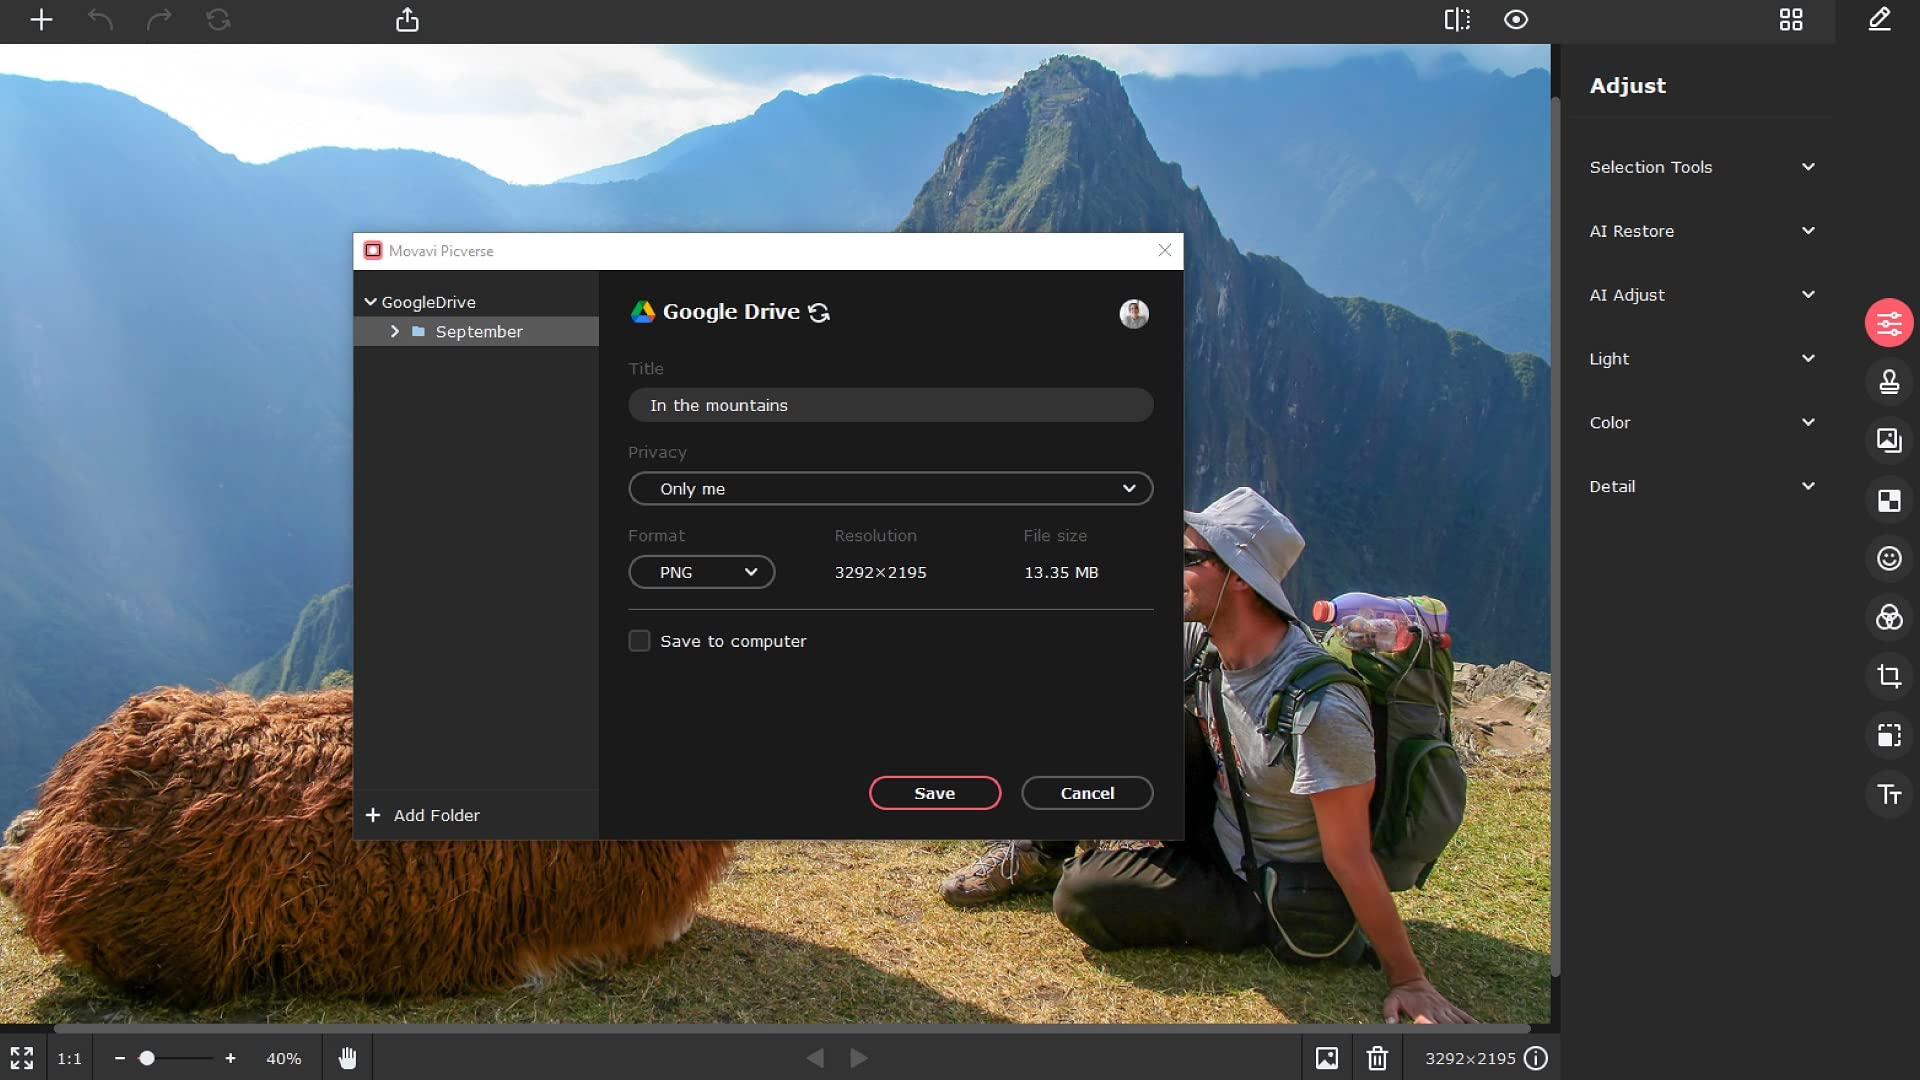Open the color effects circles icon
Viewport: 1920px width, 1080px height.
click(x=1888, y=618)
